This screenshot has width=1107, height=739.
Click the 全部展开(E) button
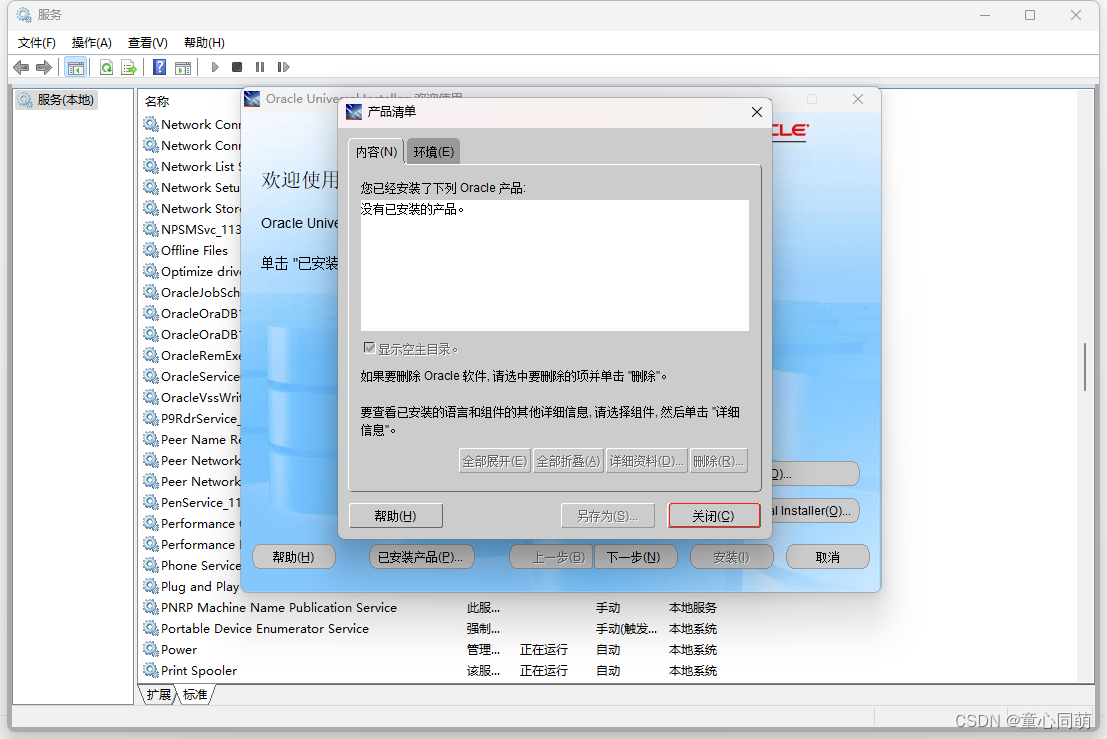click(x=494, y=461)
